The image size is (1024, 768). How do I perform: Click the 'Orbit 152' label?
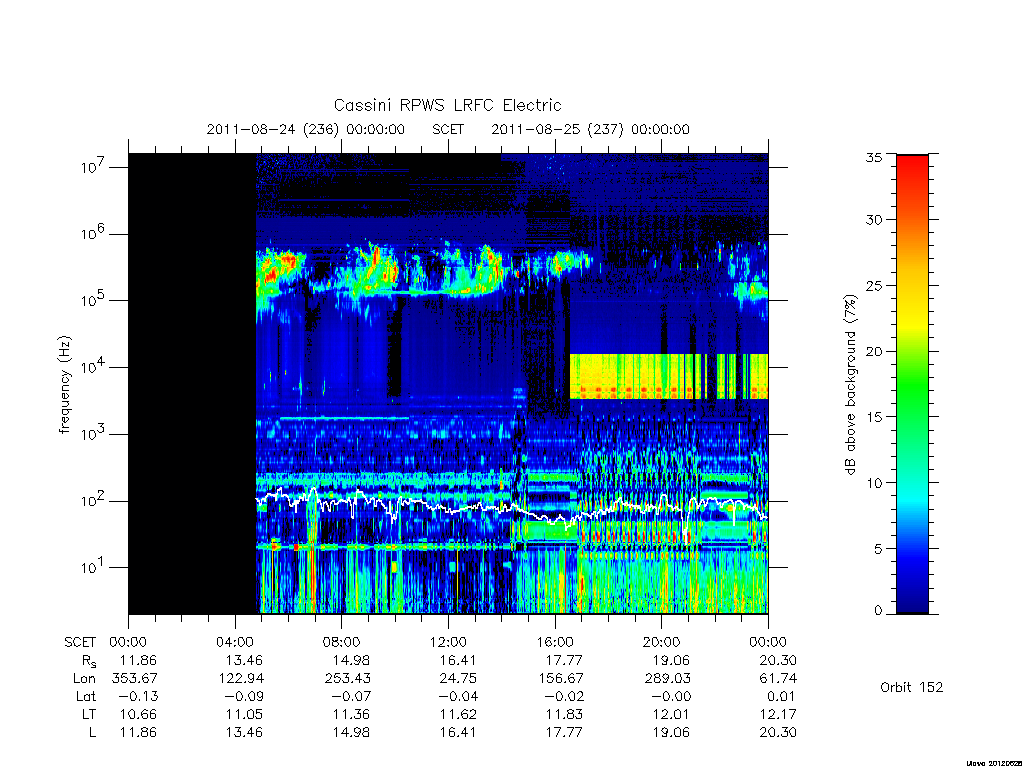click(x=912, y=688)
